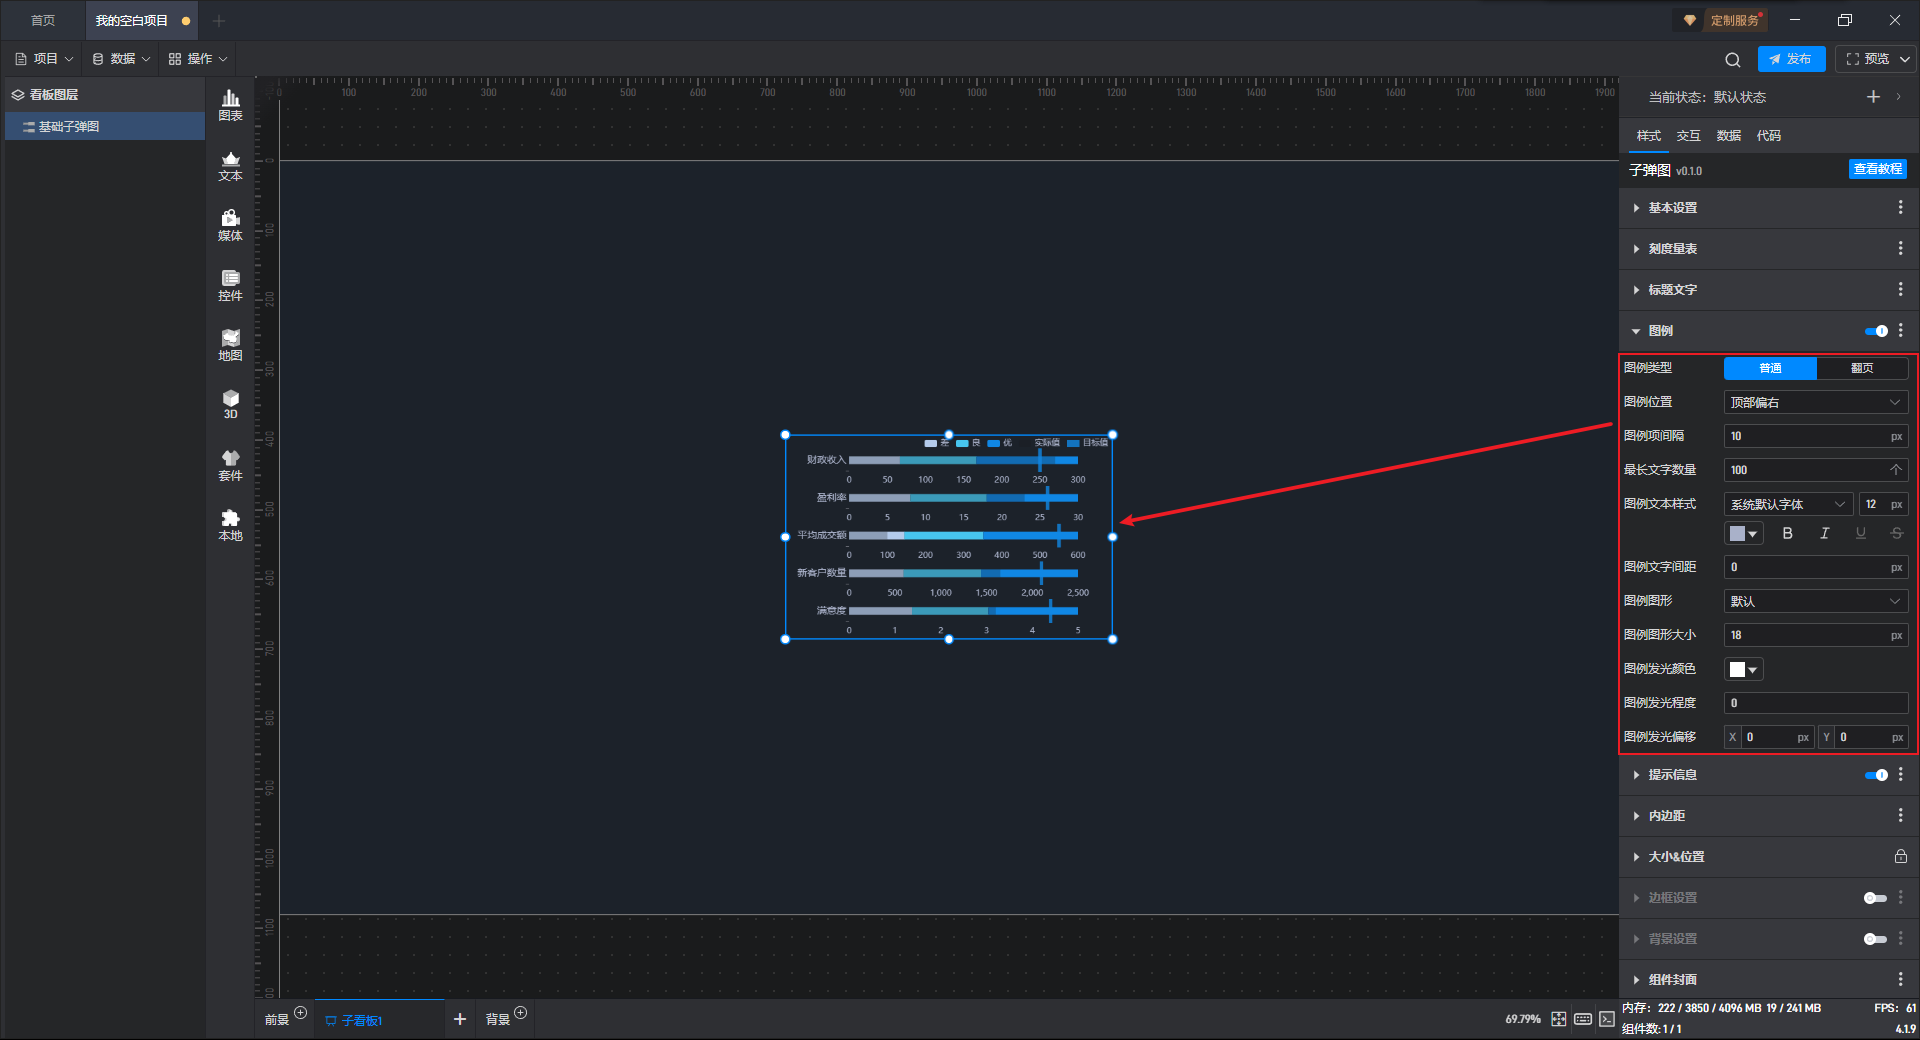Screen dimensions: 1920x1040
Task: Add a new sub-board with plus
Action: pos(460,1019)
